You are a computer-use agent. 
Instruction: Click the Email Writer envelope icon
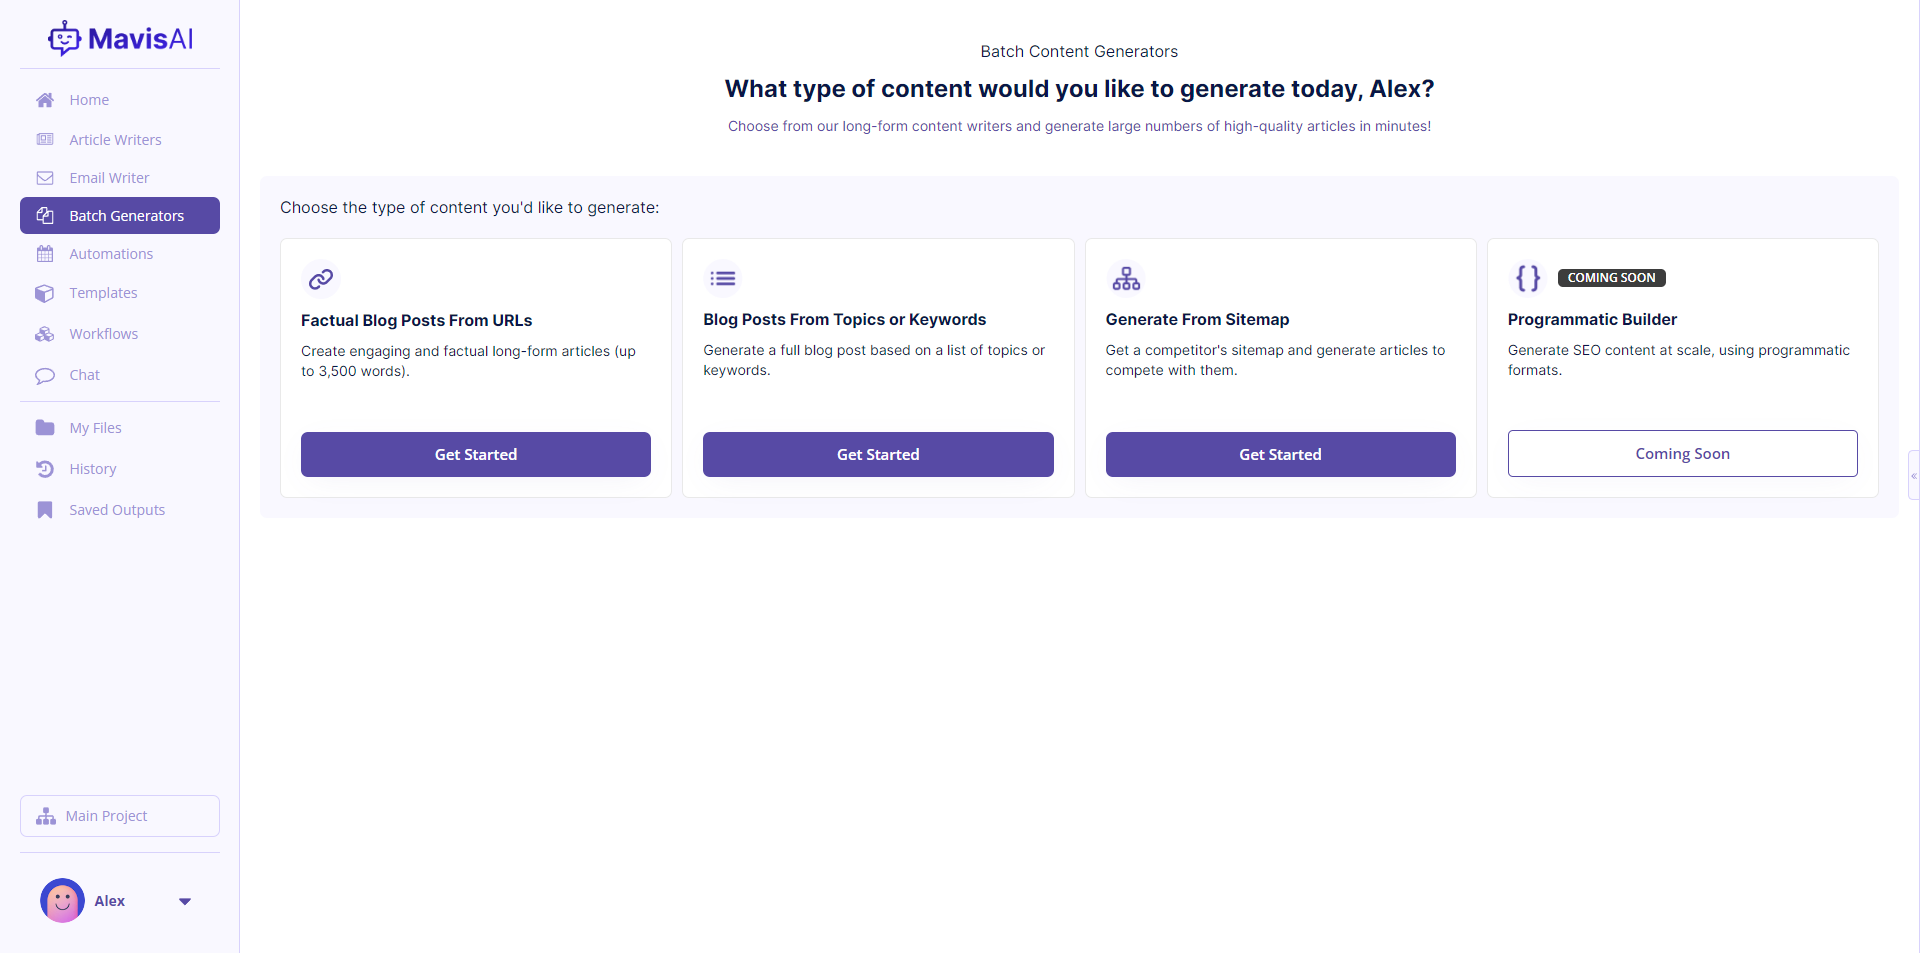tap(45, 178)
